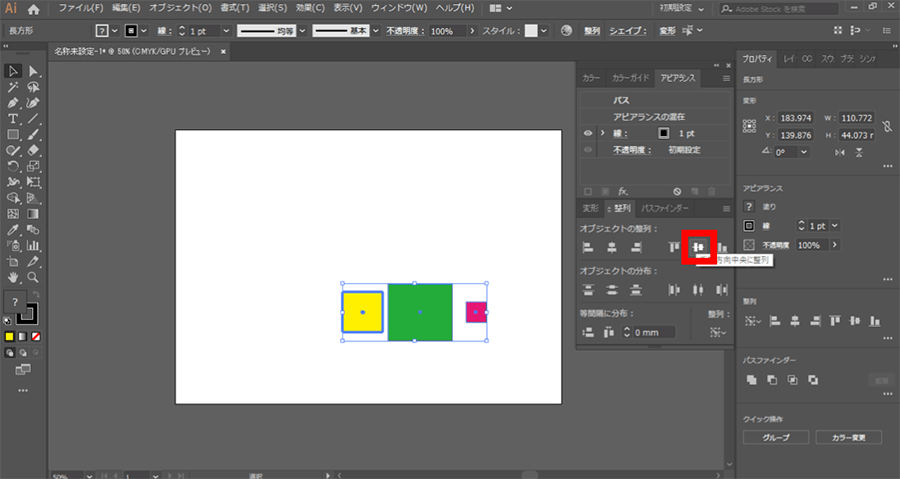Toggle visibility eye of 線 appearance row
The image size is (900, 479).
[588, 133]
